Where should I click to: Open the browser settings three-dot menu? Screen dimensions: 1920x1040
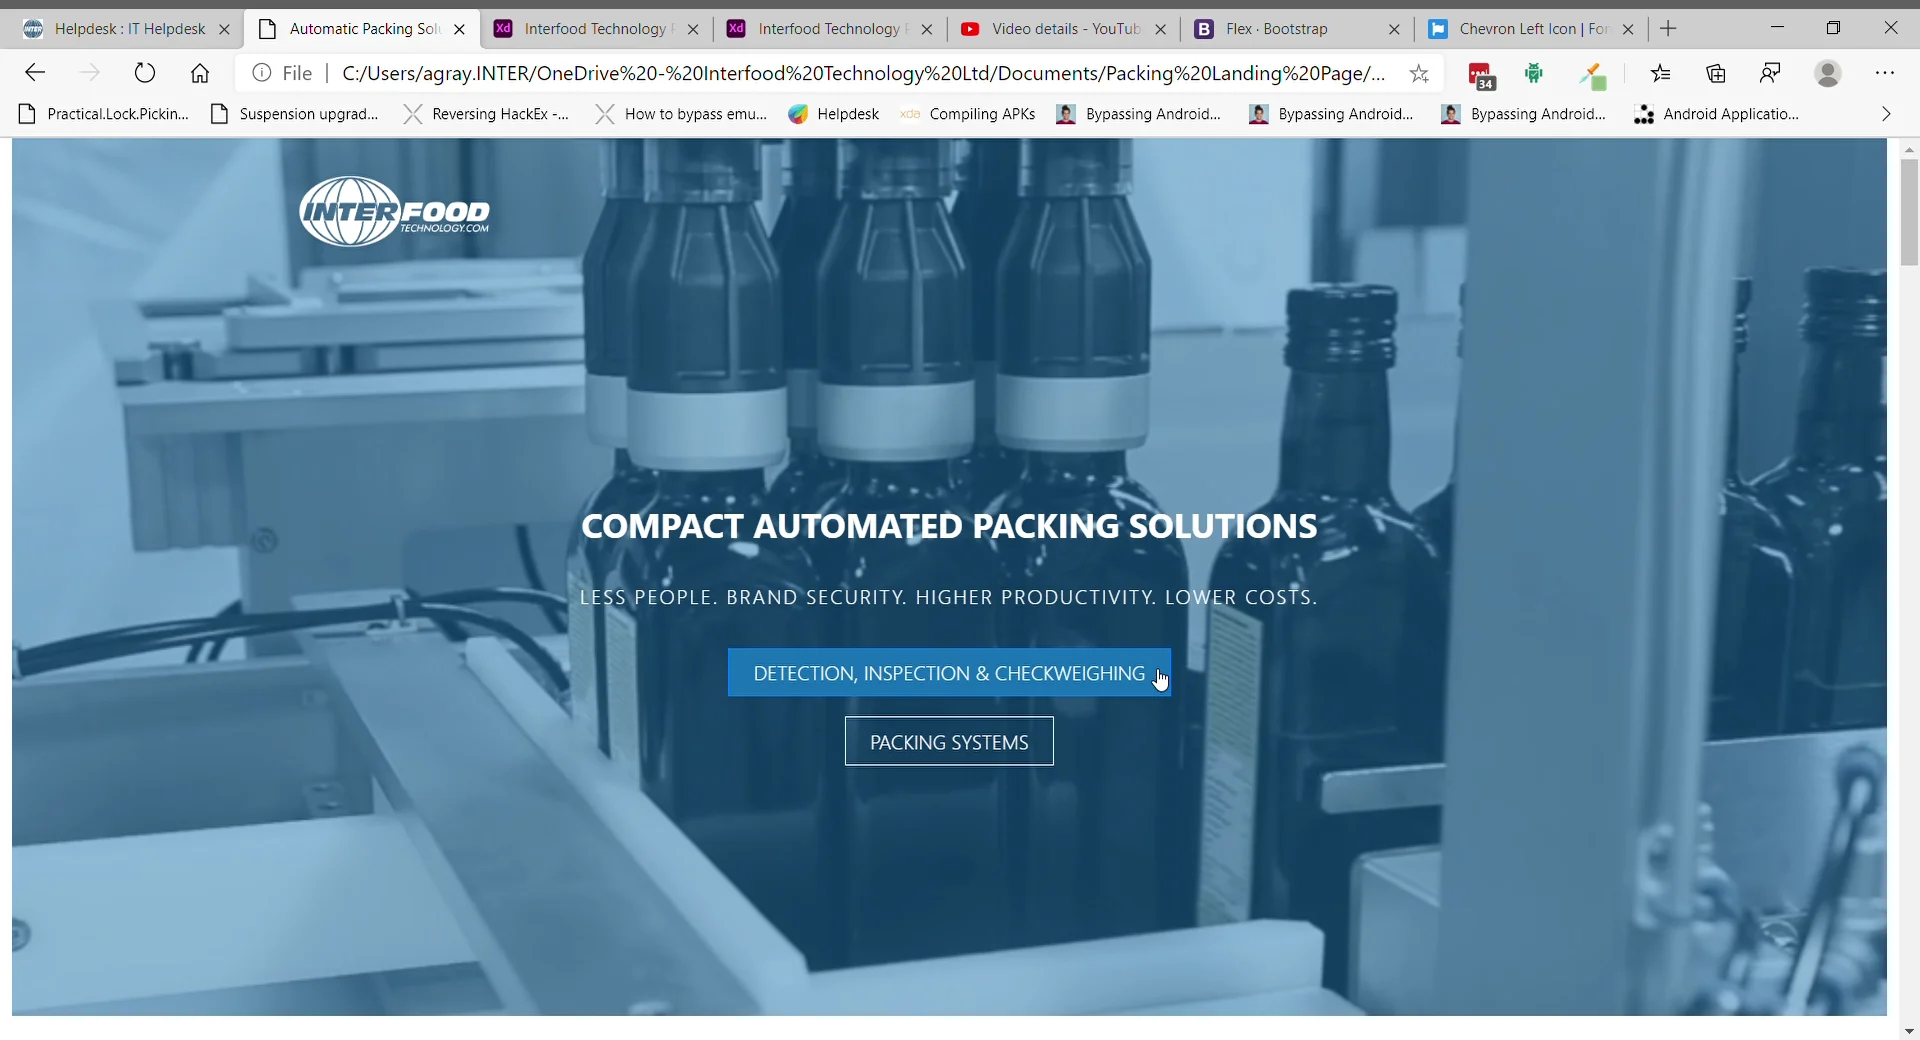tap(1887, 73)
